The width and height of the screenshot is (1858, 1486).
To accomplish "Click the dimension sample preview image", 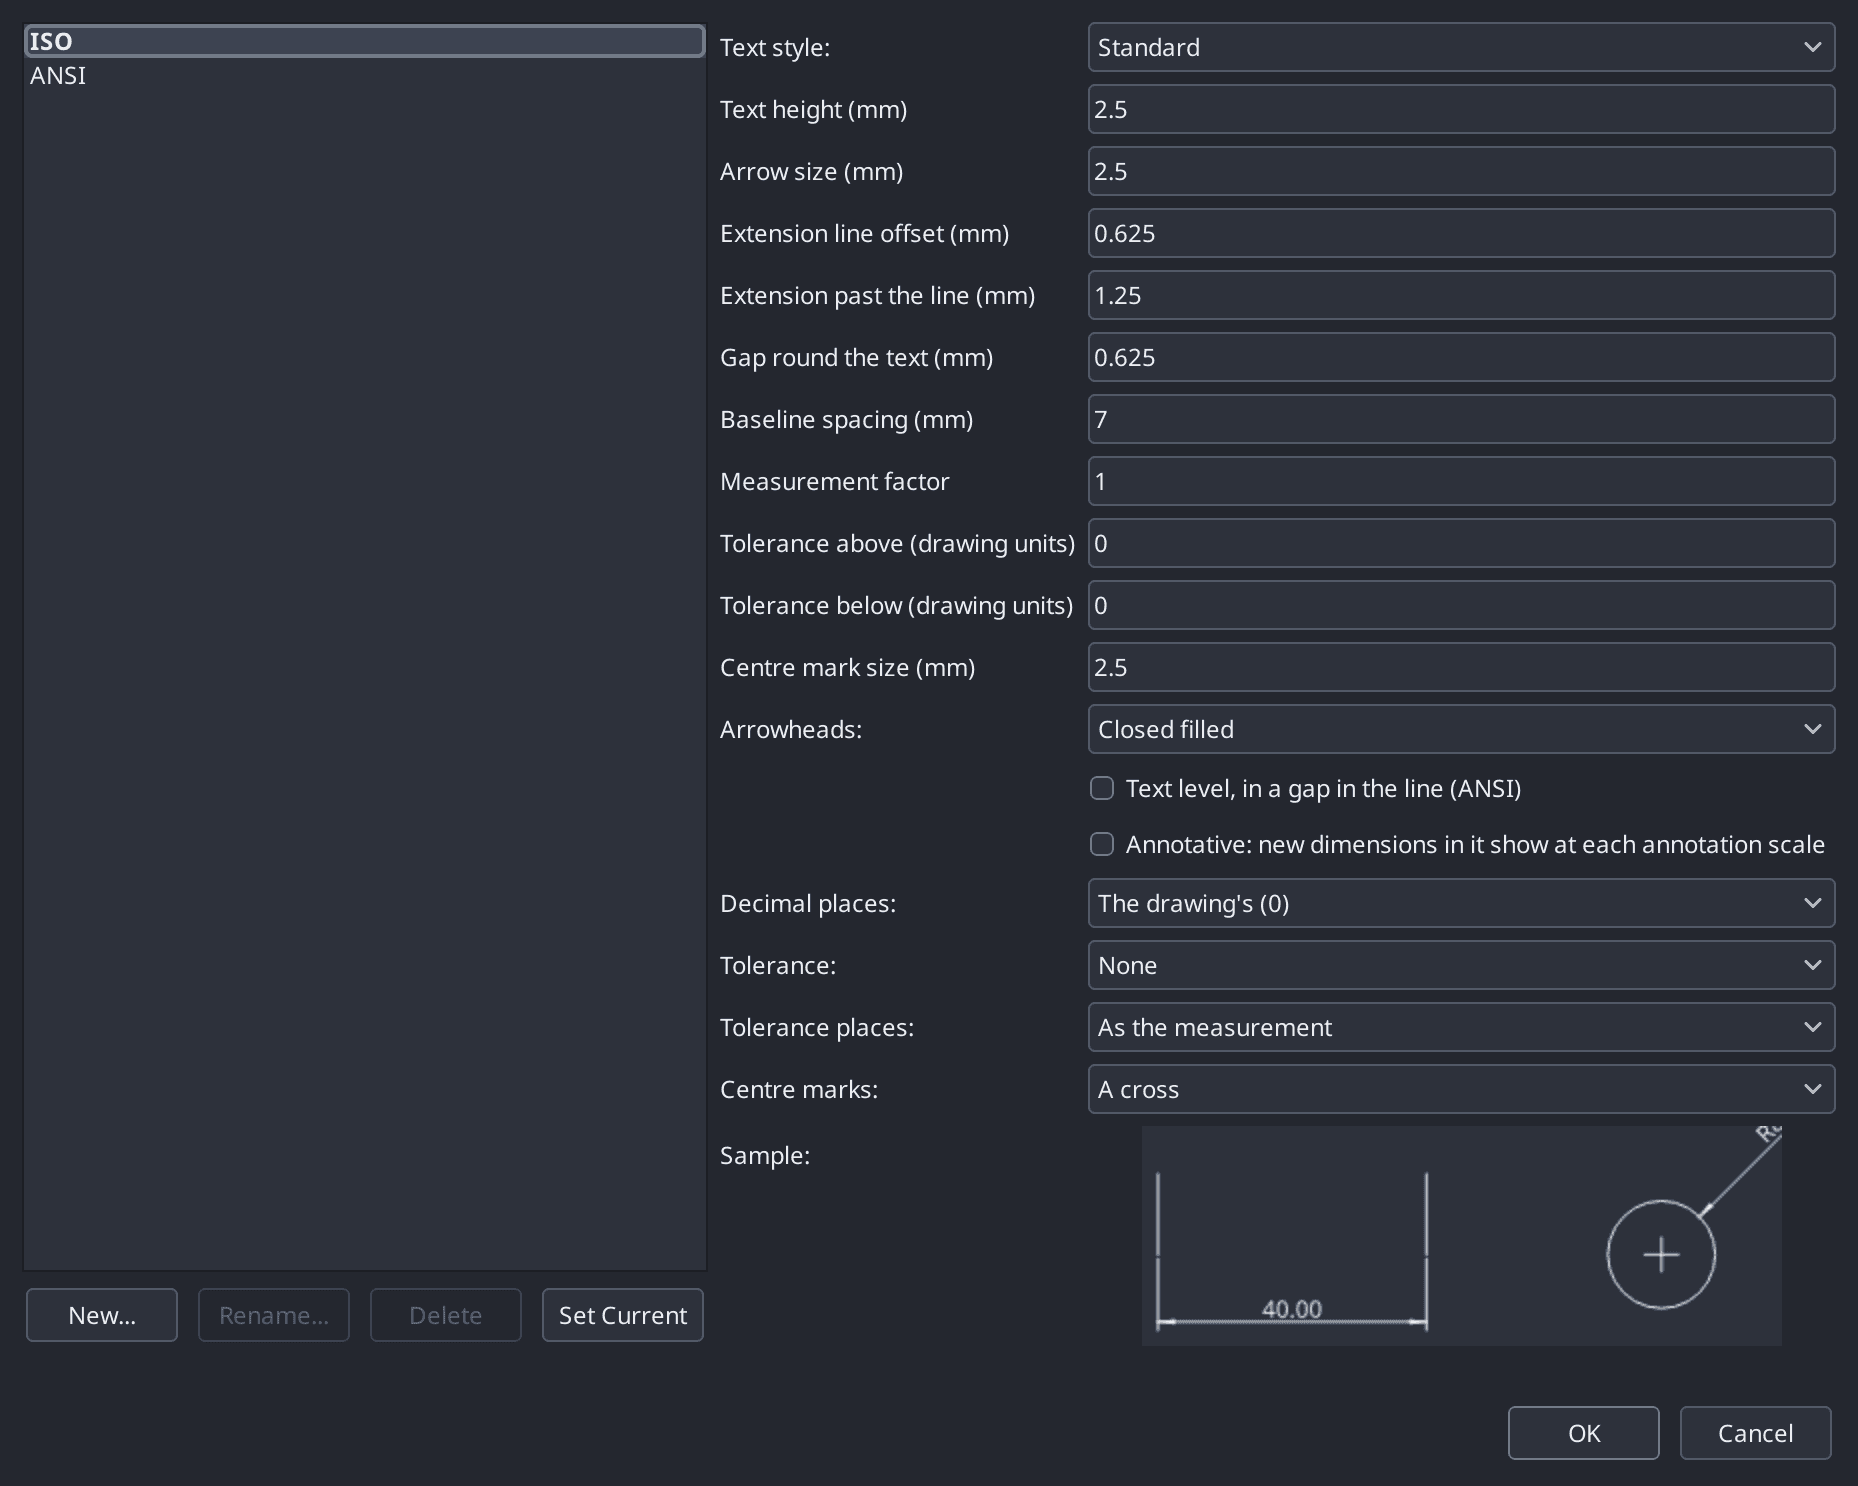I will (x=1461, y=1236).
